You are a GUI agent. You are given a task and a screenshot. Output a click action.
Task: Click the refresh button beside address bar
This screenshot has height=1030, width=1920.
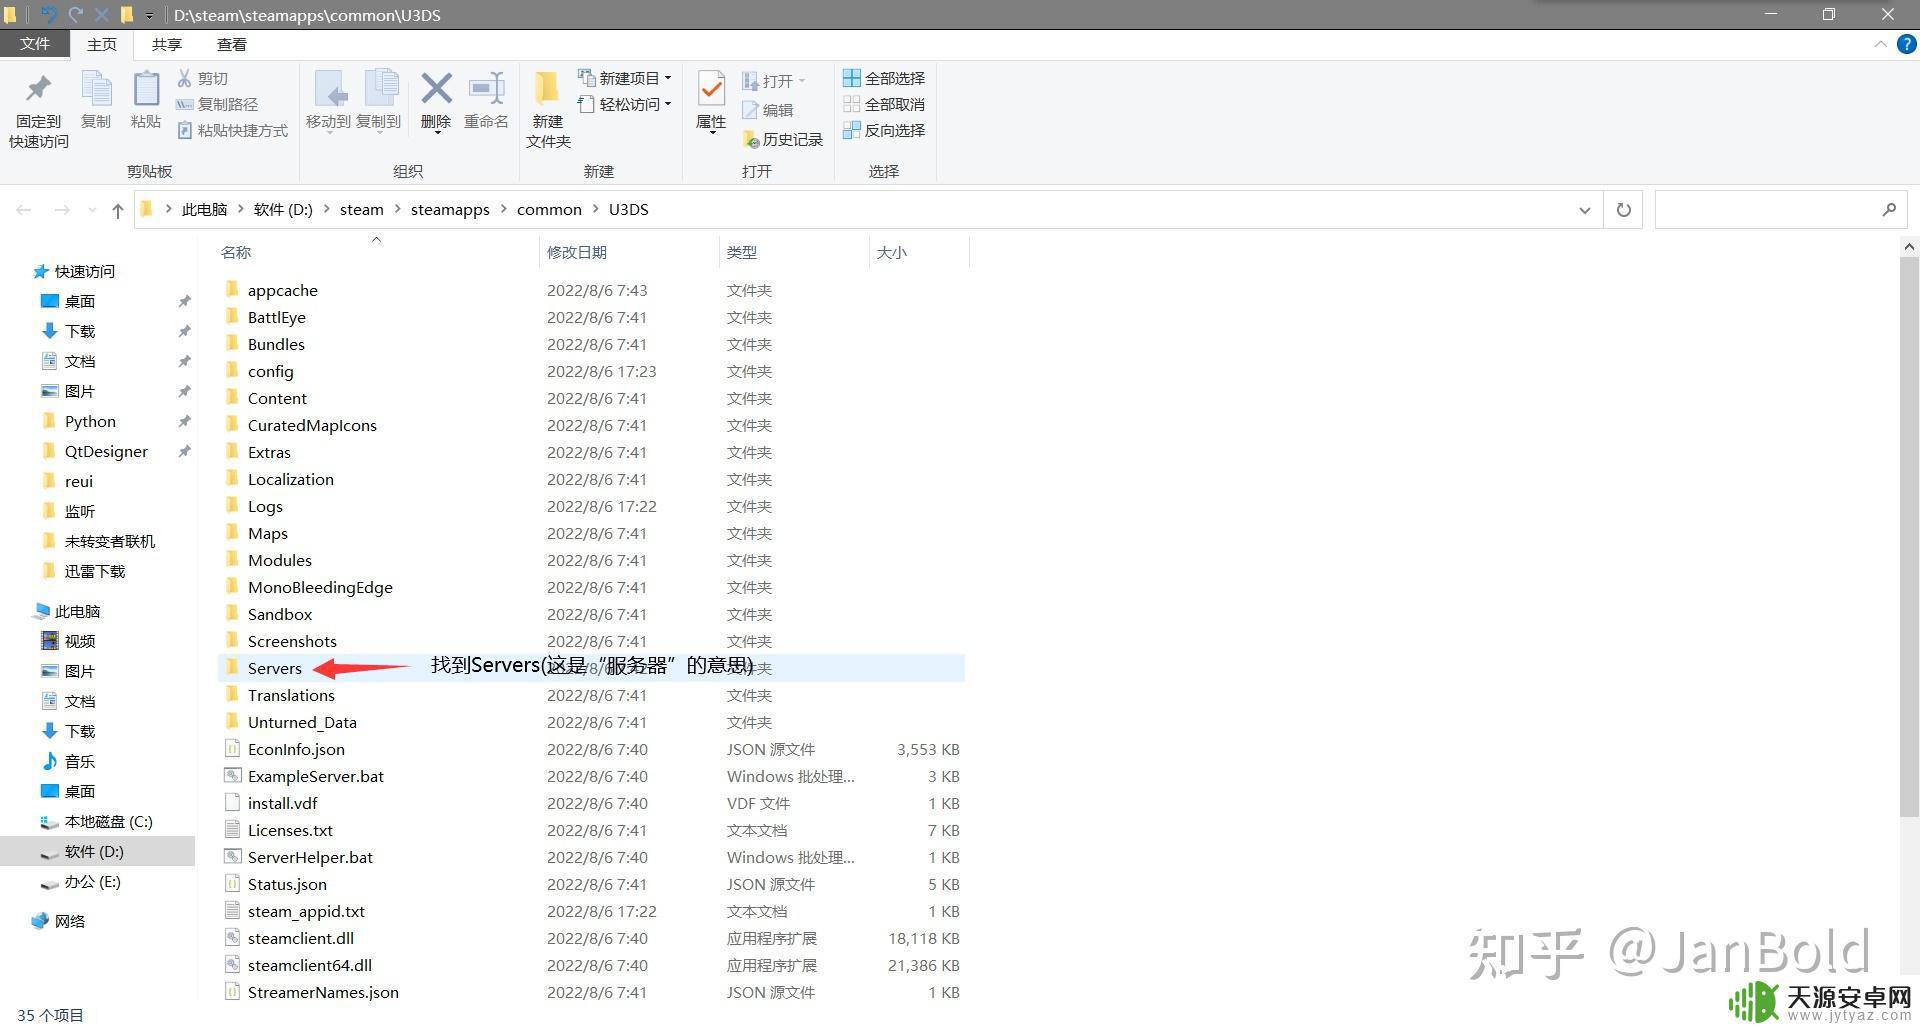coord(1623,210)
